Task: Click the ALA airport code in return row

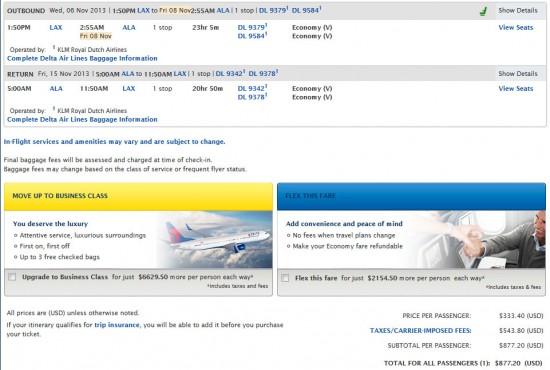Action: click(x=56, y=88)
